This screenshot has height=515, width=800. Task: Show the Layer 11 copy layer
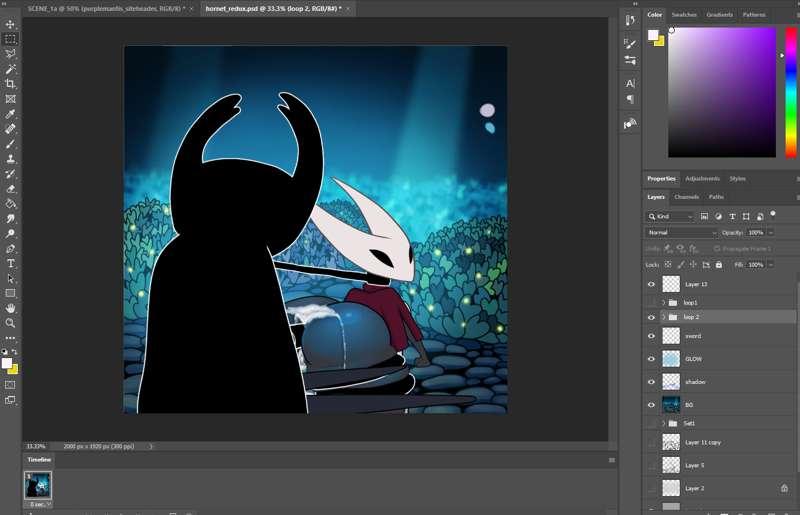click(x=651, y=443)
